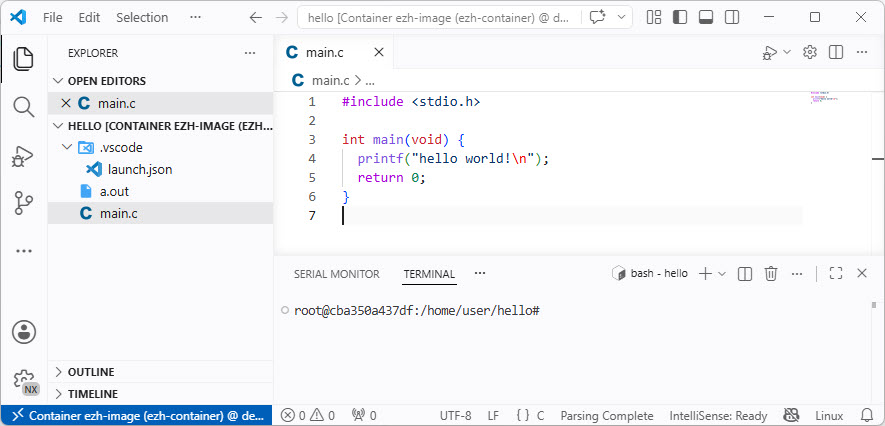Open Accounts menu in activity bar
This screenshot has height=426, width=885.
click(24, 332)
